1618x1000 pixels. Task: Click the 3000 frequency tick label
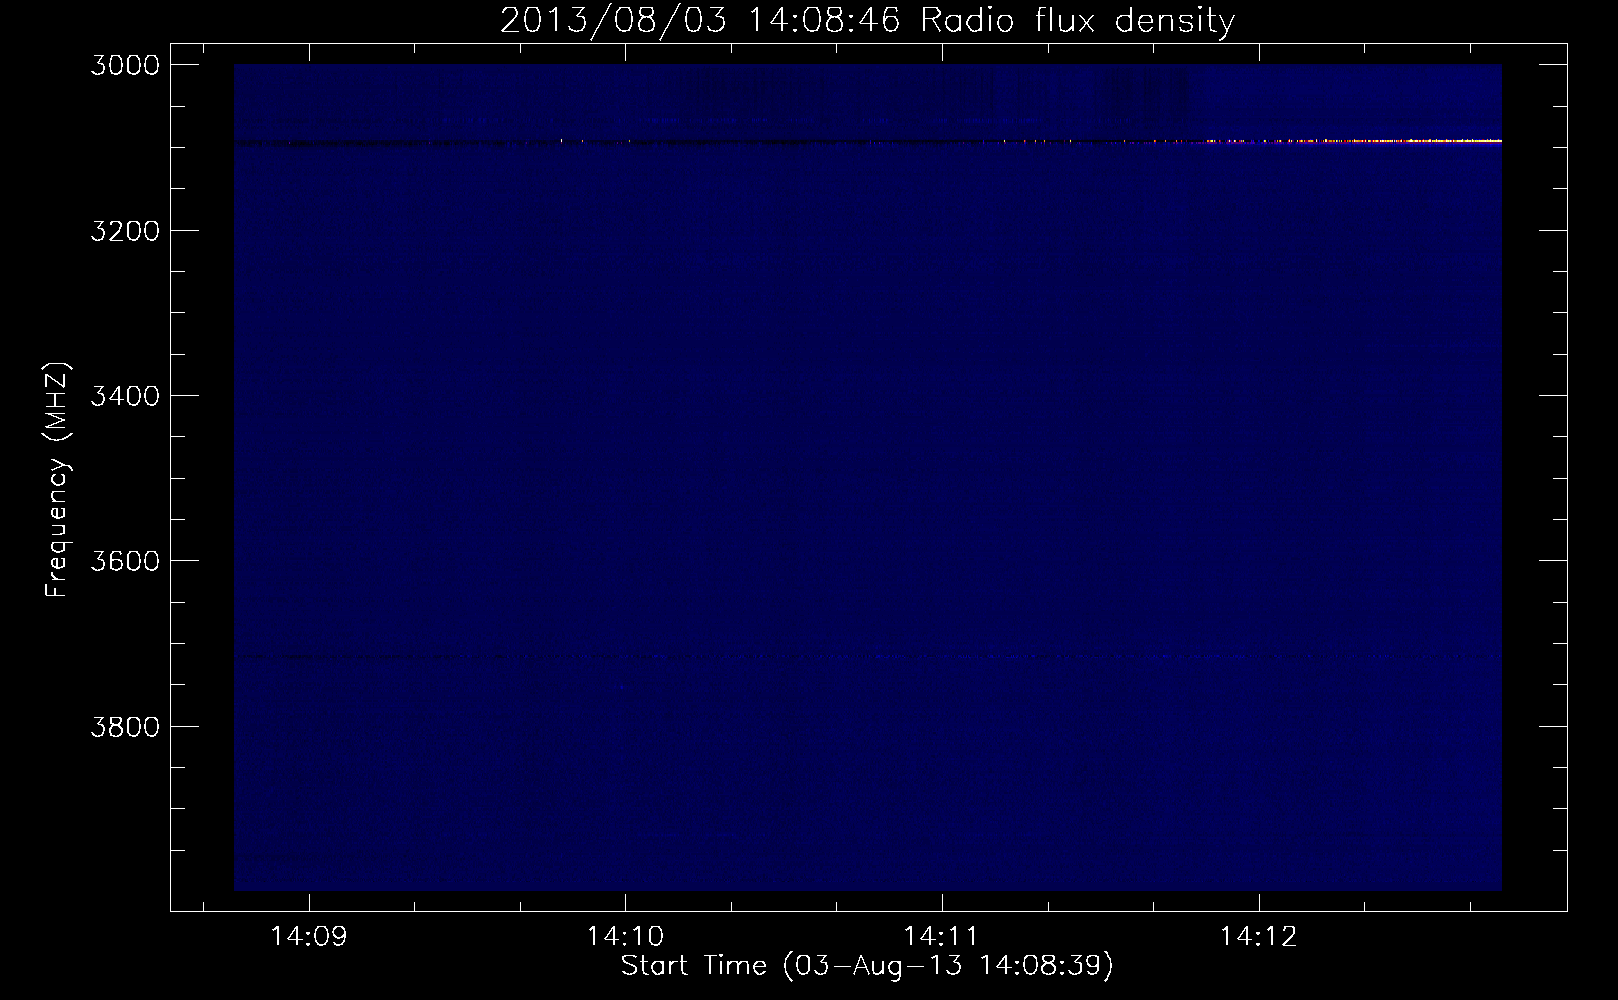pyautogui.click(x=124, y=65)
